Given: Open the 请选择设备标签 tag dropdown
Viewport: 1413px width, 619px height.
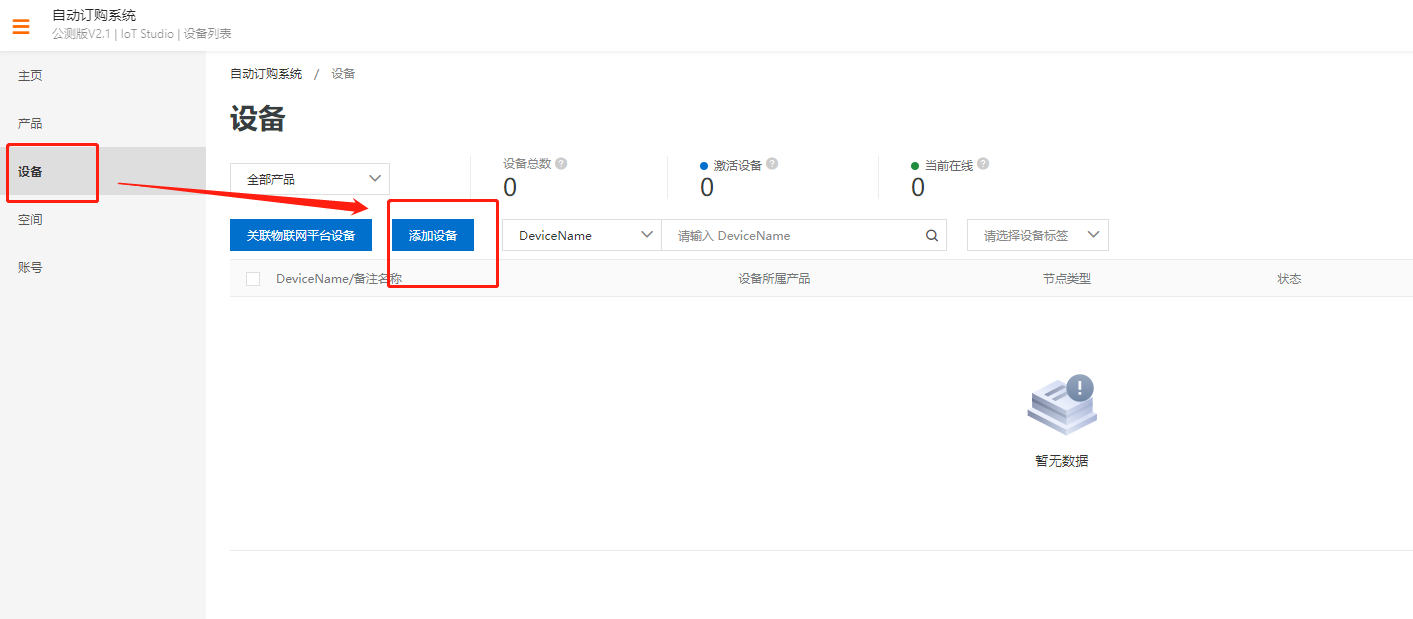Looking at the screenshot, I should [x=1038, y=236].
